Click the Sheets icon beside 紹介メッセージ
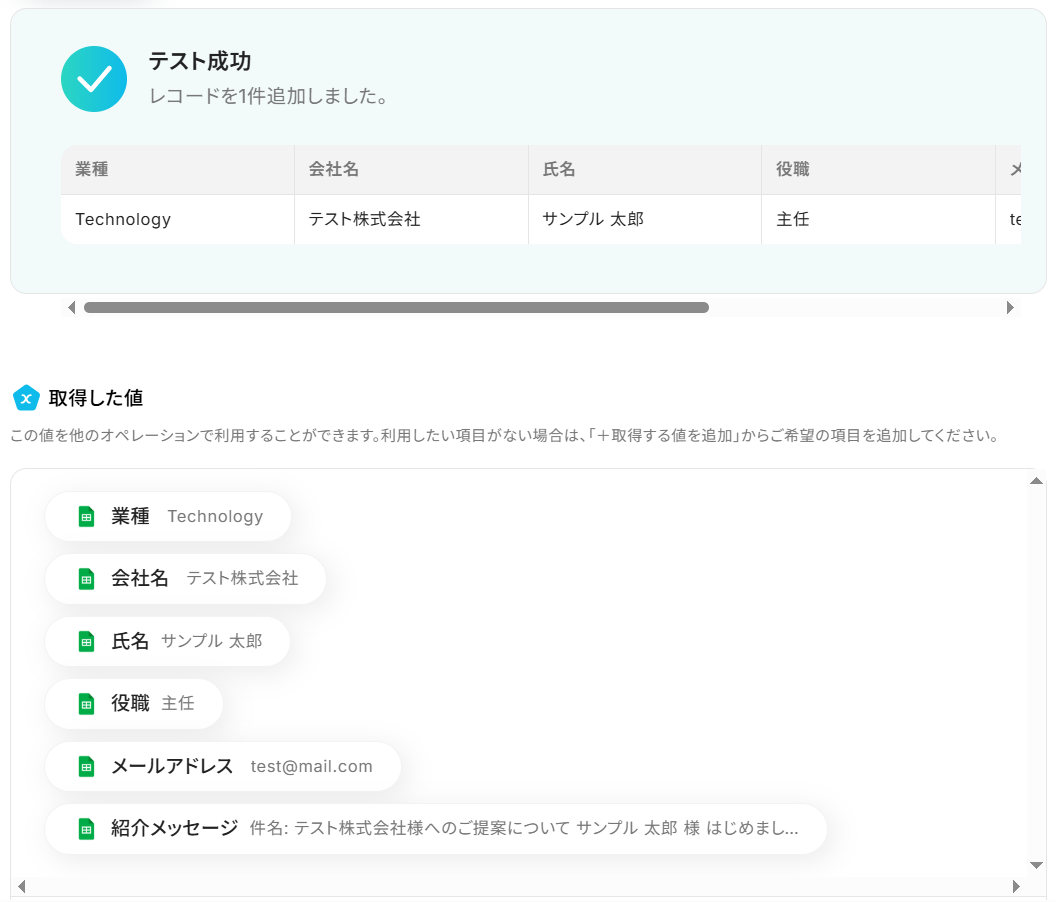Viewport: 1056px width, 902px height. [86, 829]
